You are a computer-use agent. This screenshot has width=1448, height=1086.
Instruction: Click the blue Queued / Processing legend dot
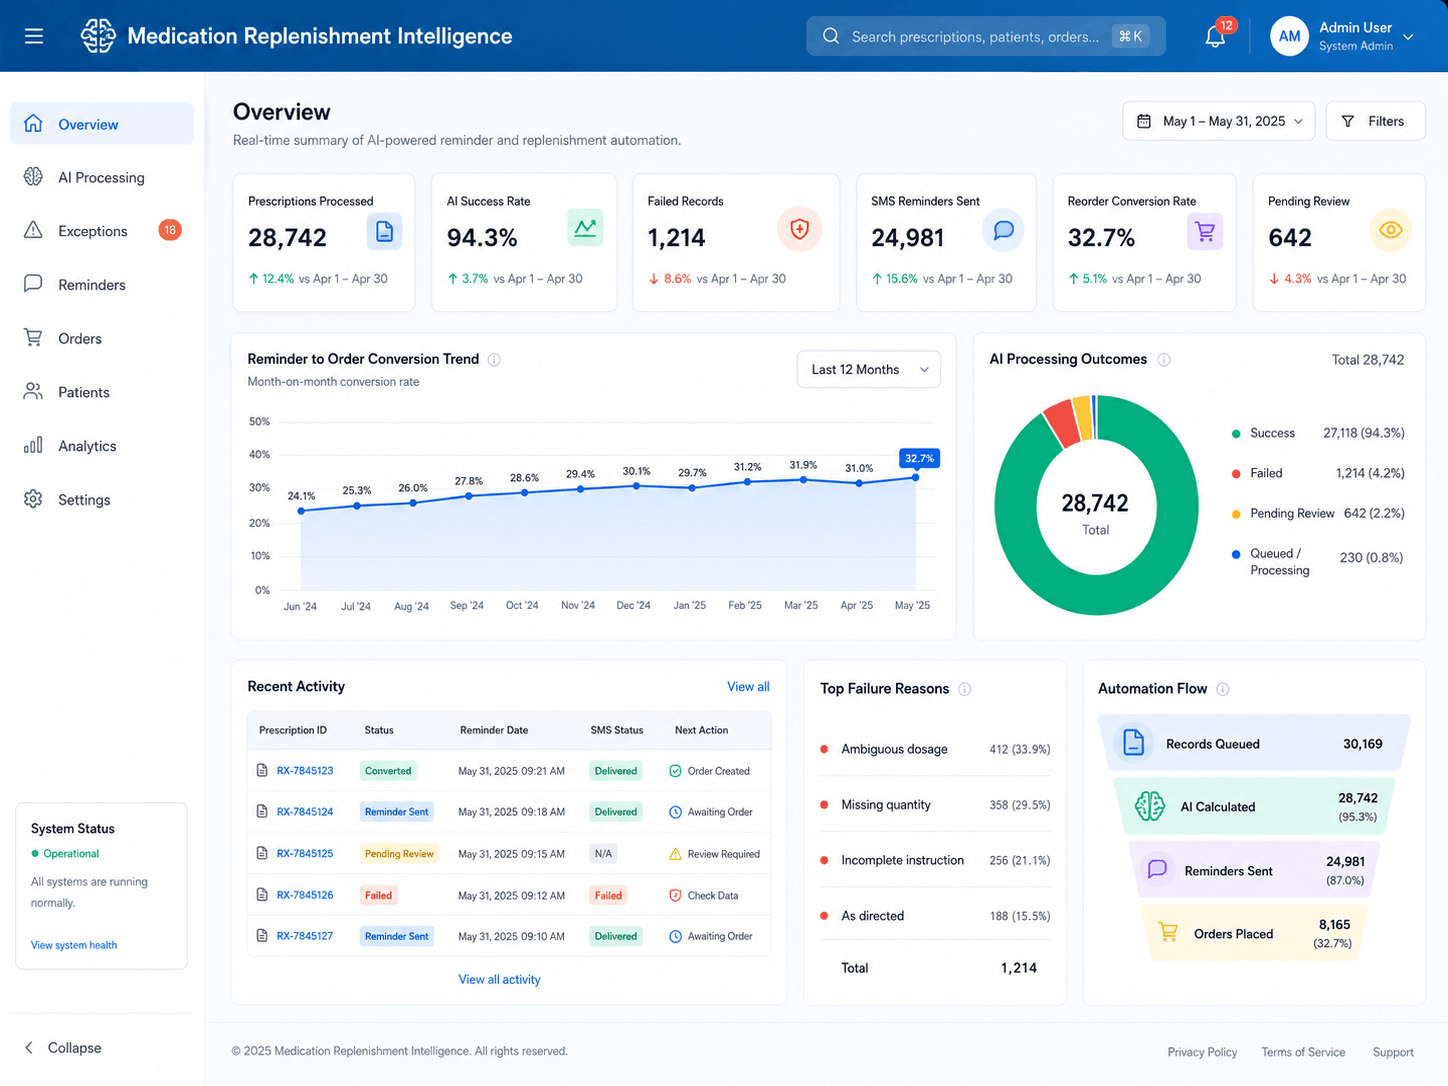[x=1236, y=554]
